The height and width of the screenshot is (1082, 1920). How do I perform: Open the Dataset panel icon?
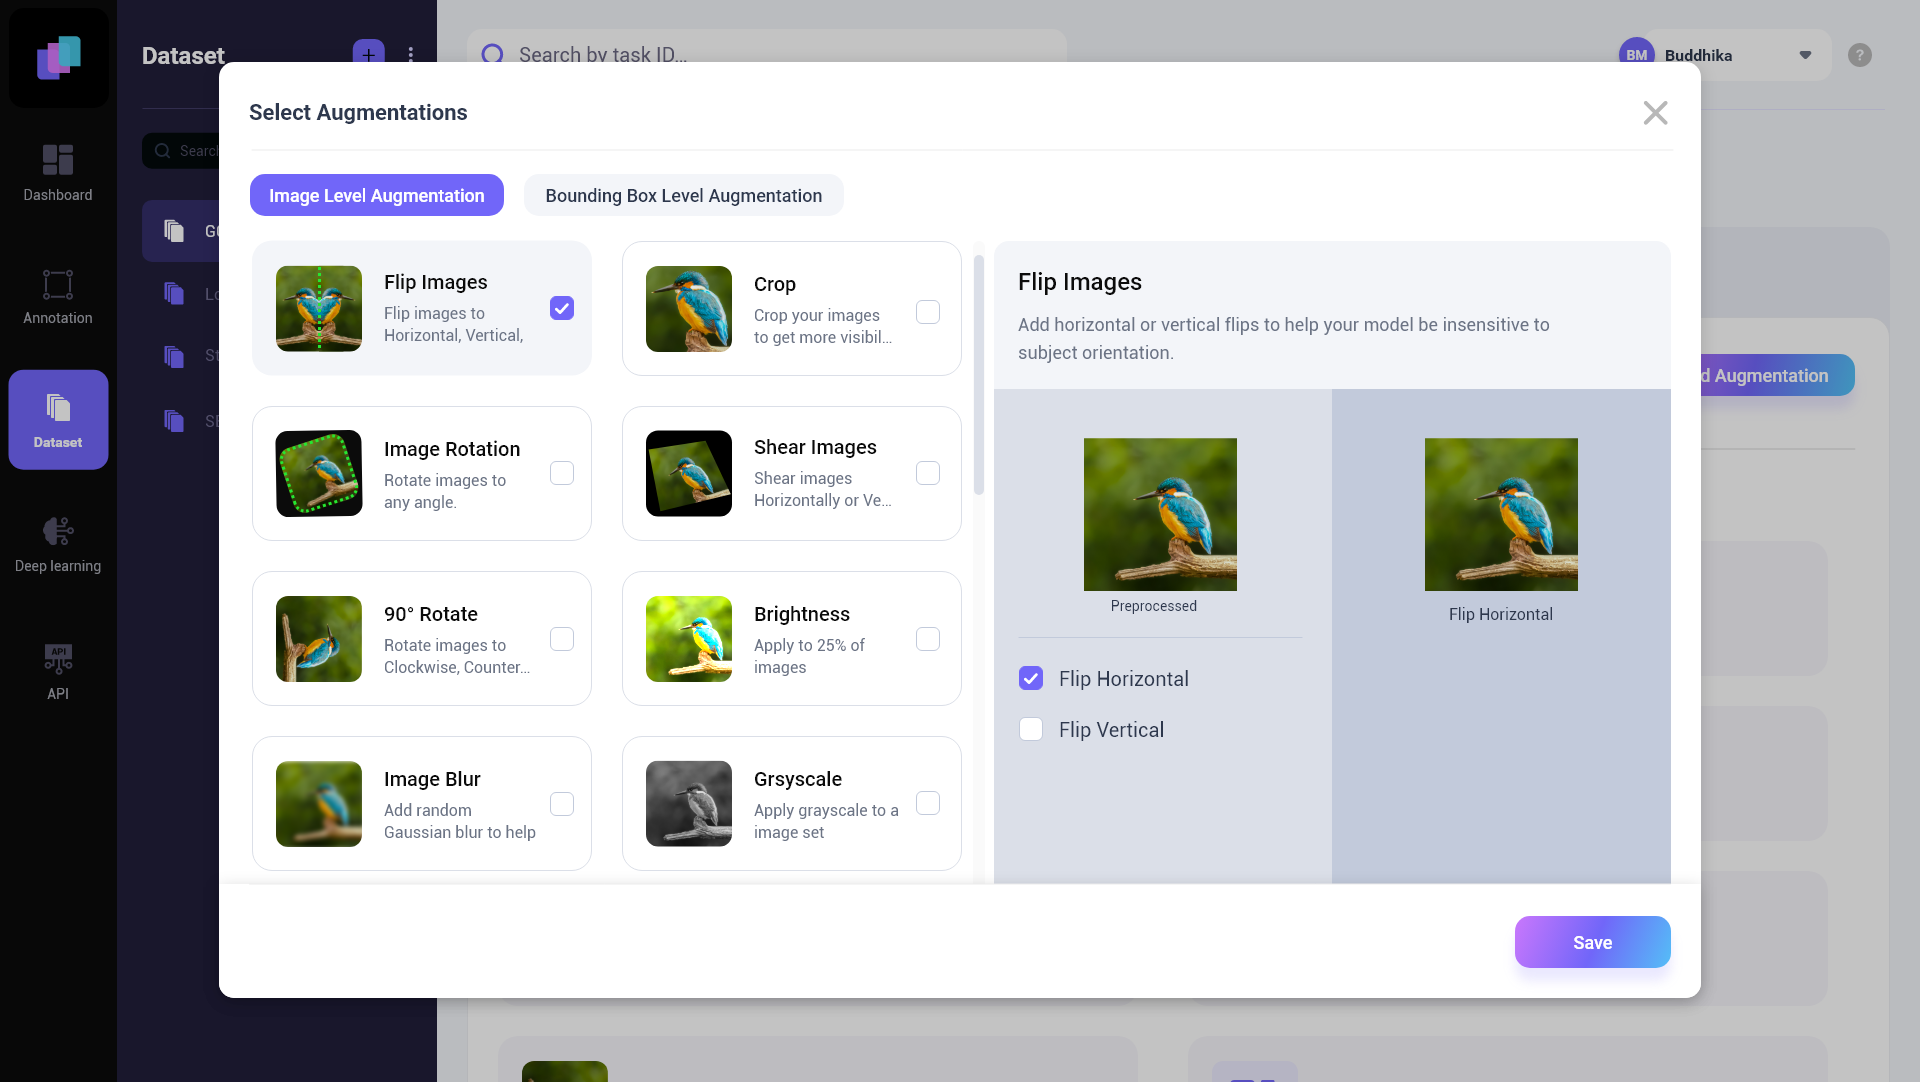[x=57, y=418]
